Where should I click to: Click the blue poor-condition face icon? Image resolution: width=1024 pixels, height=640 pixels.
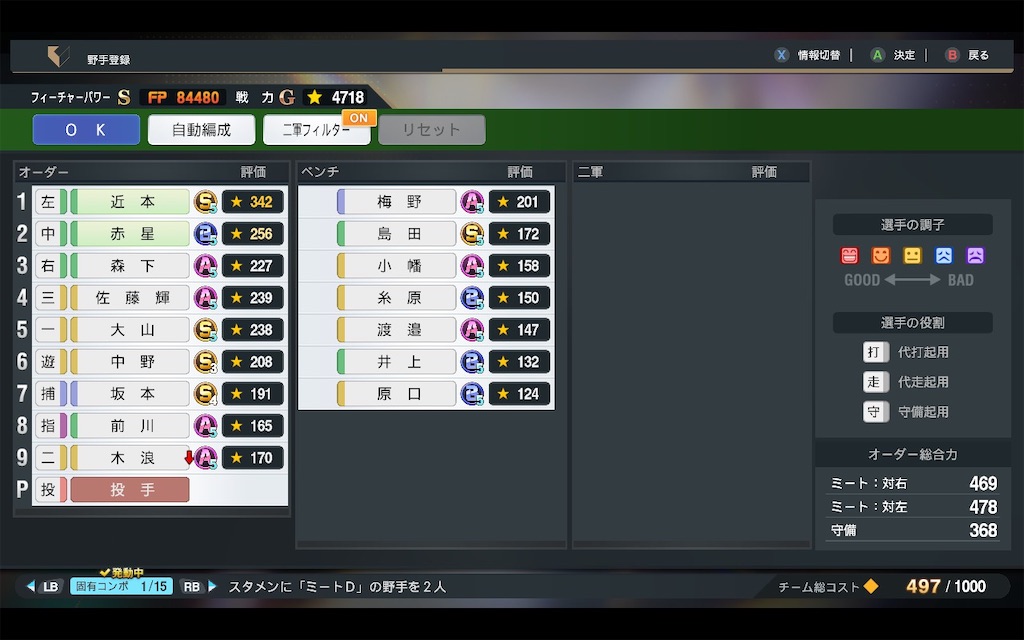pyautogui.click(x=944, y=255)
